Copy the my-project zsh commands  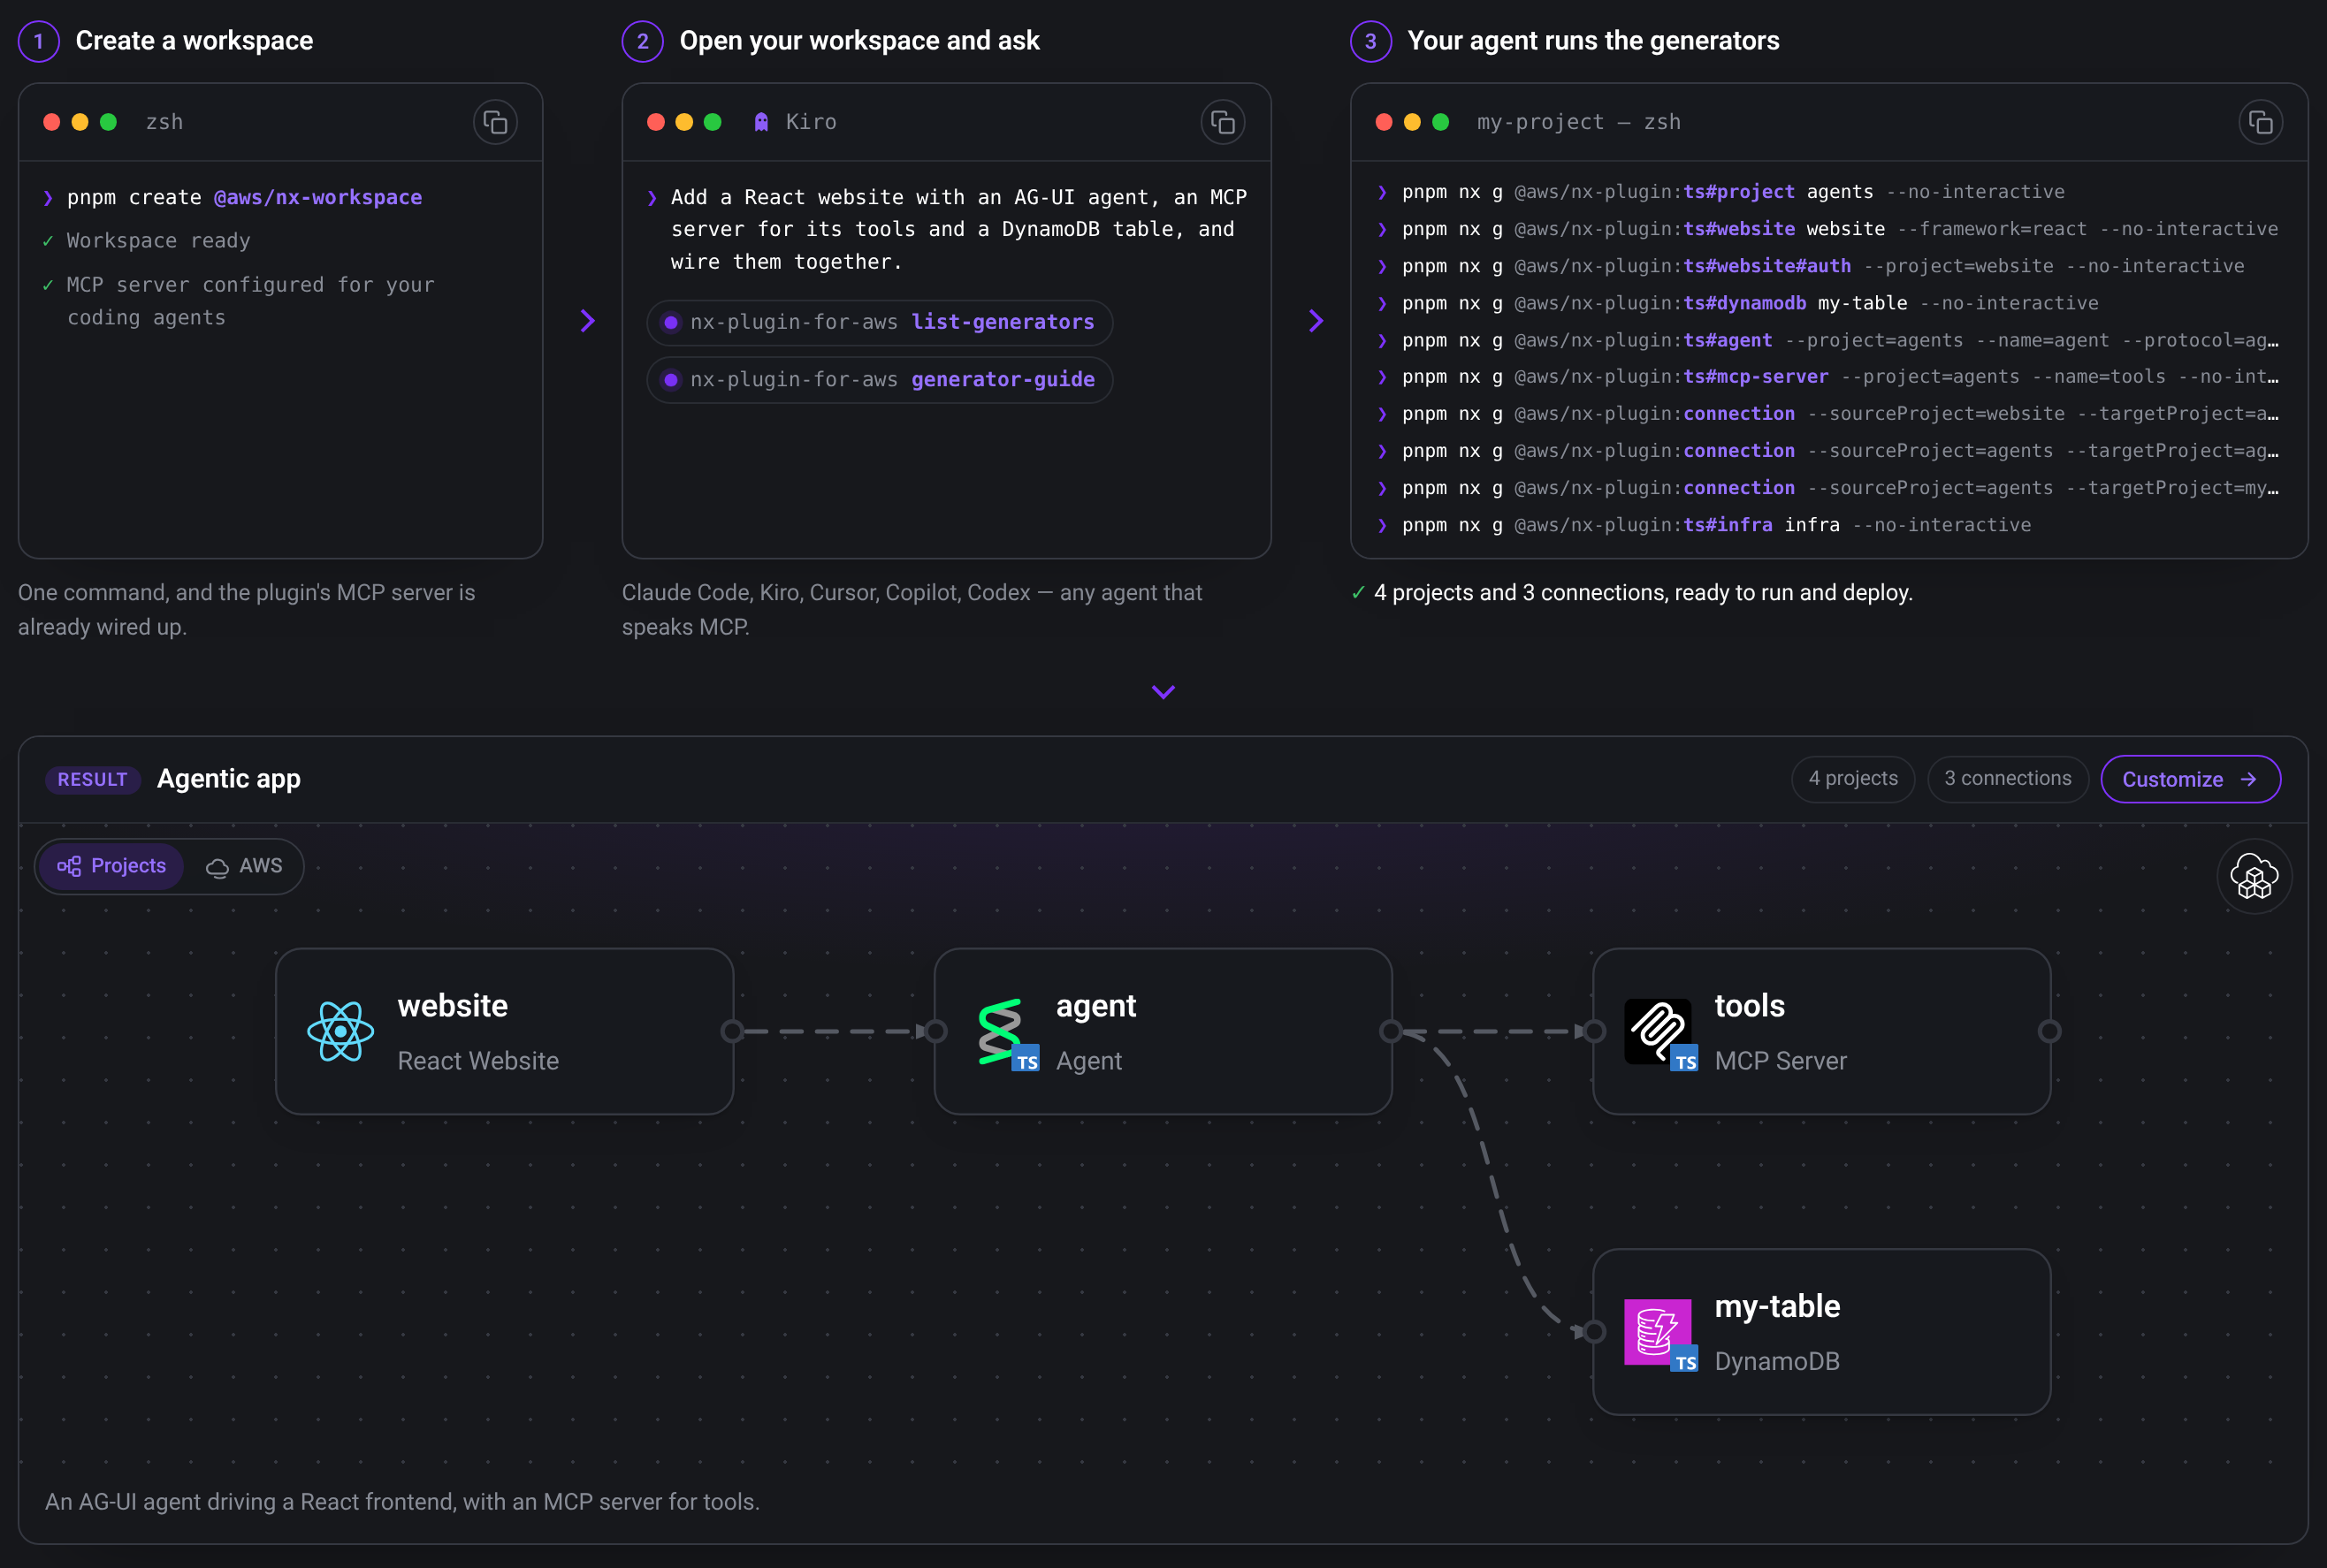pos(2260,122)
